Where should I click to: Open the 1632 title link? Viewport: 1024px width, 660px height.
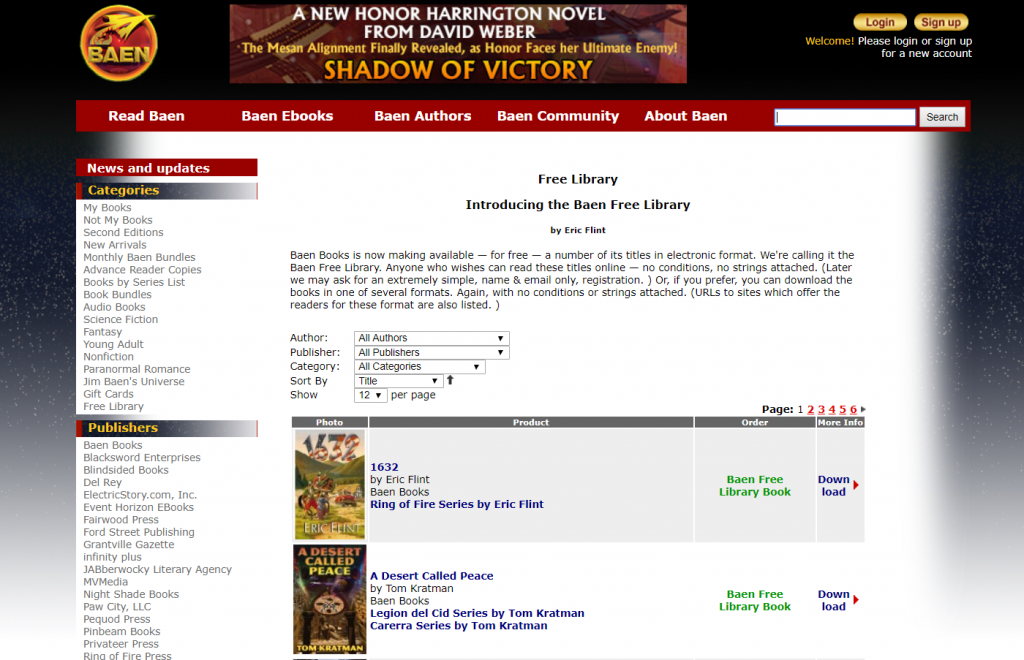(384, 467)
